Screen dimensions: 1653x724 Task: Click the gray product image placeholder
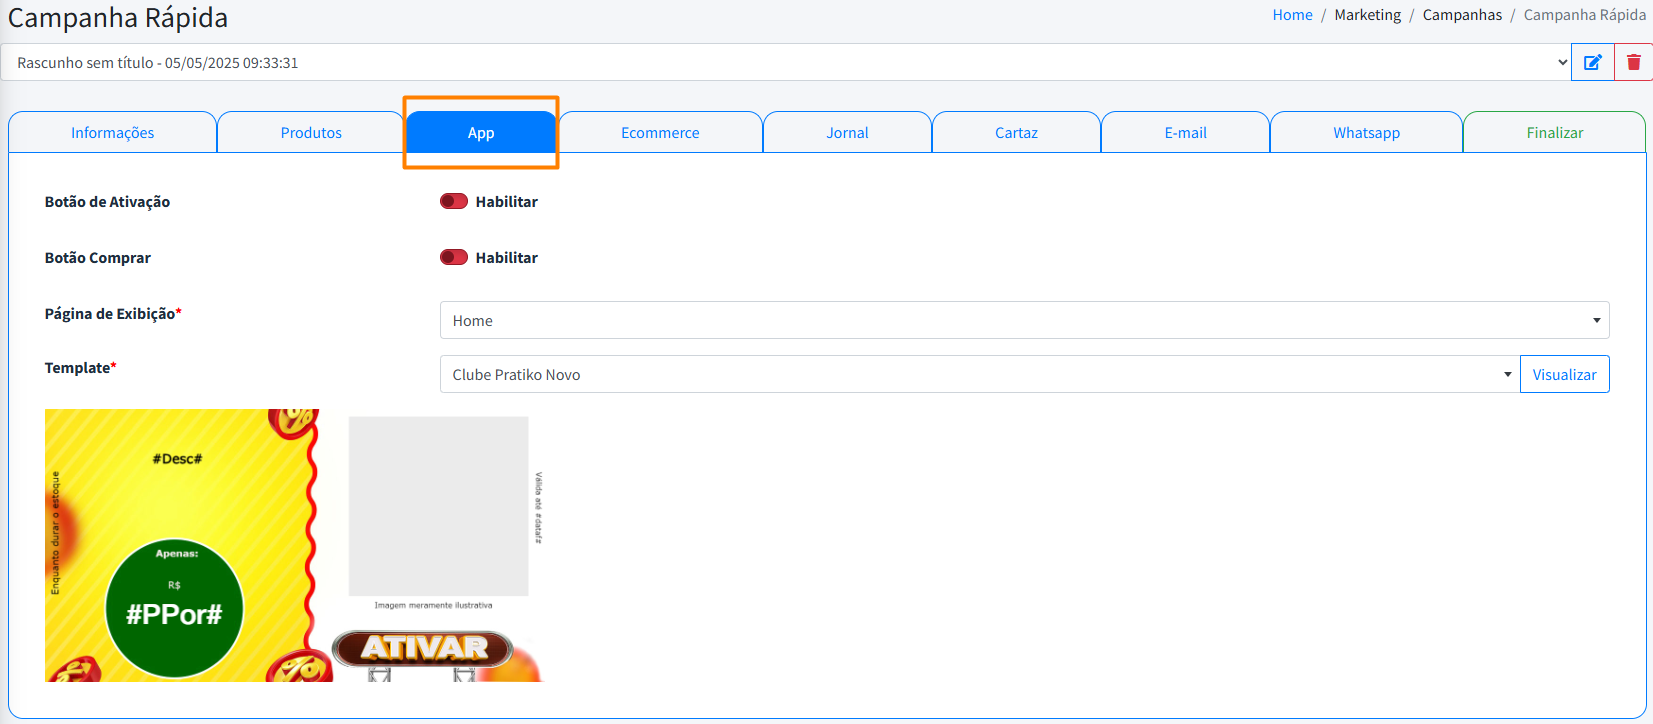tap(438, 506)
